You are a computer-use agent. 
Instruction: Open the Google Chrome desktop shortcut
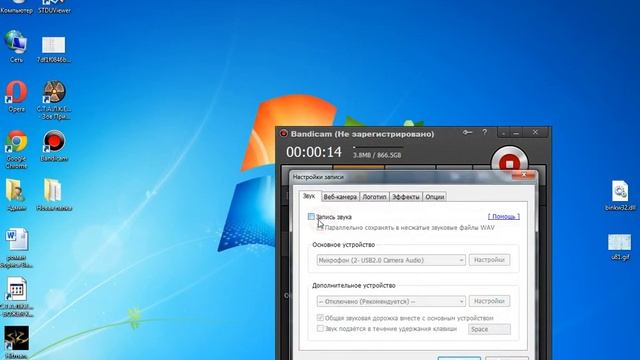pos(16,149)
